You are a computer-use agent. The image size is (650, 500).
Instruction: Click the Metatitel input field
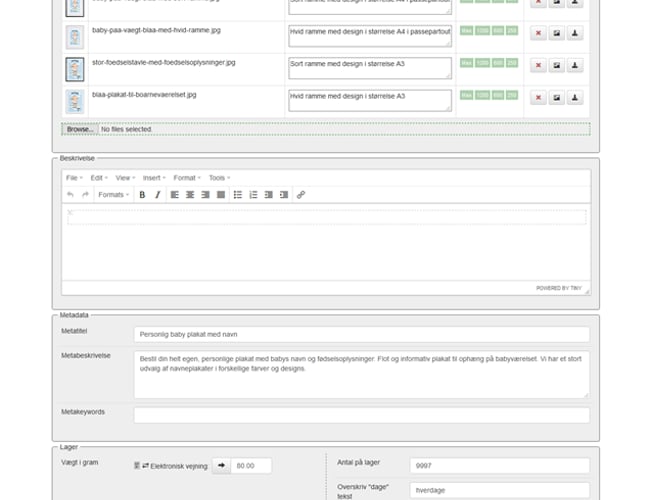click(361, 335)
